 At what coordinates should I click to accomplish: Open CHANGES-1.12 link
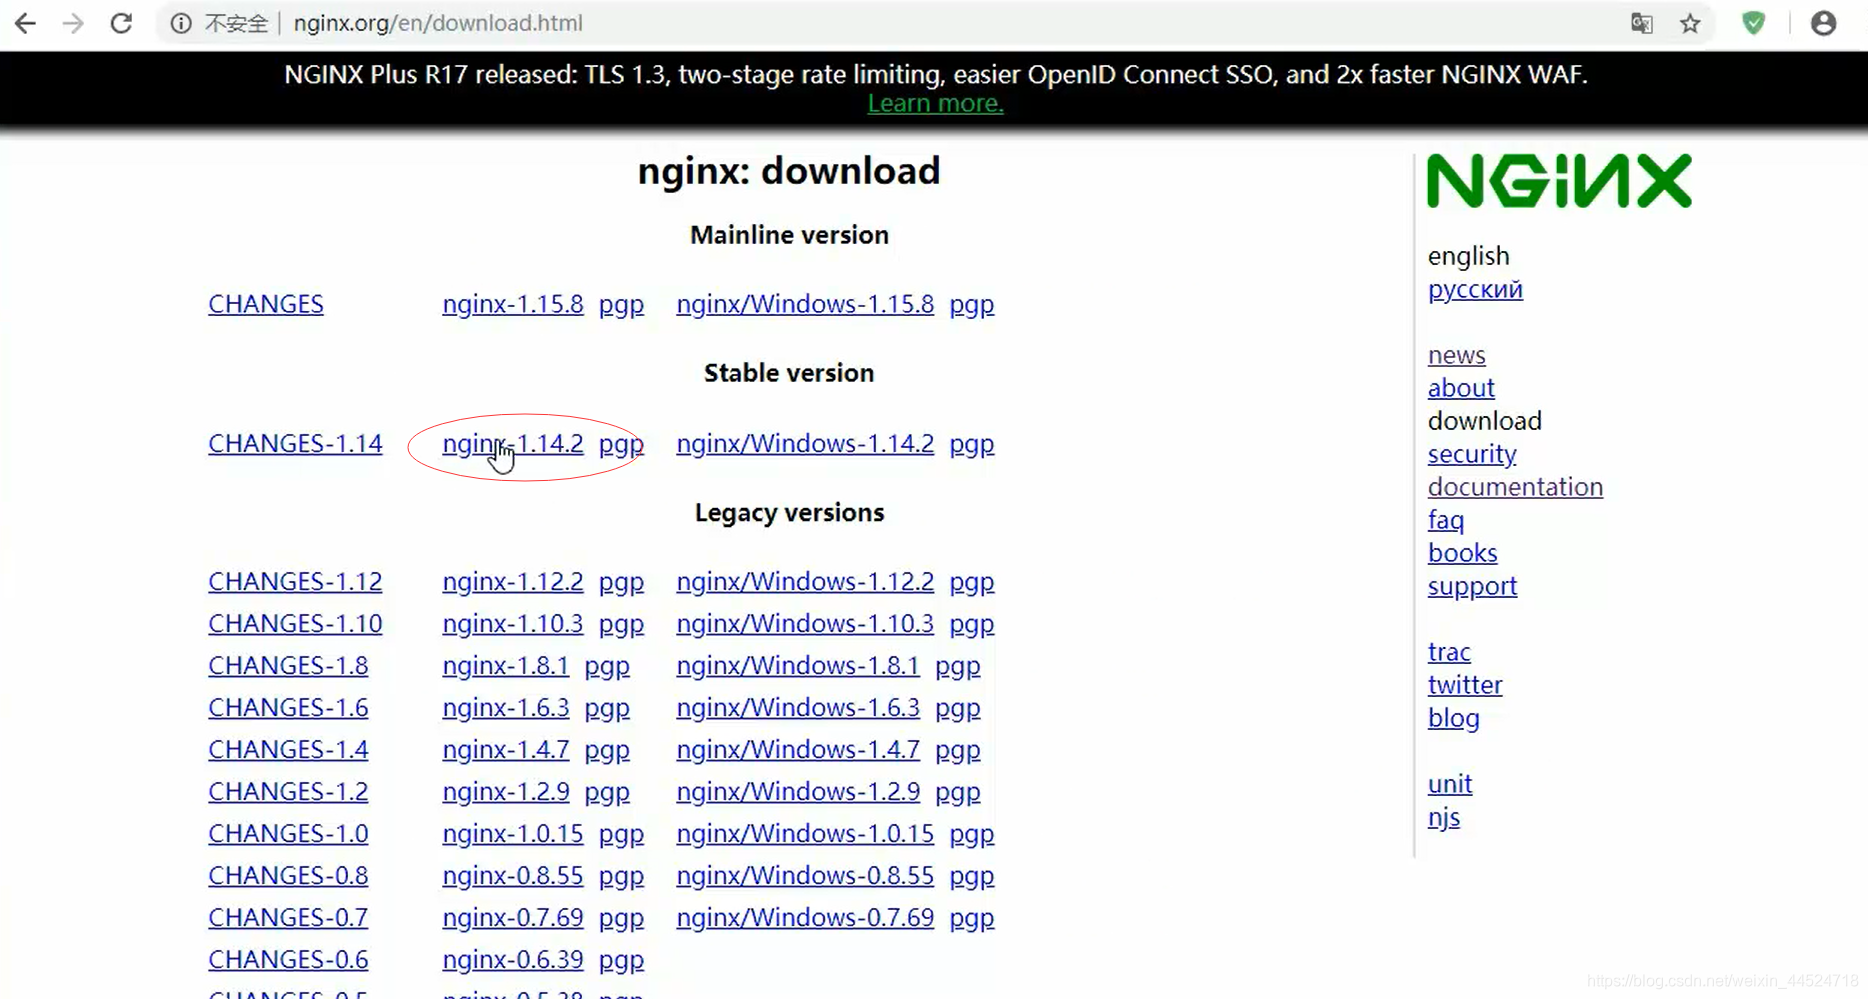coord(295,581)
